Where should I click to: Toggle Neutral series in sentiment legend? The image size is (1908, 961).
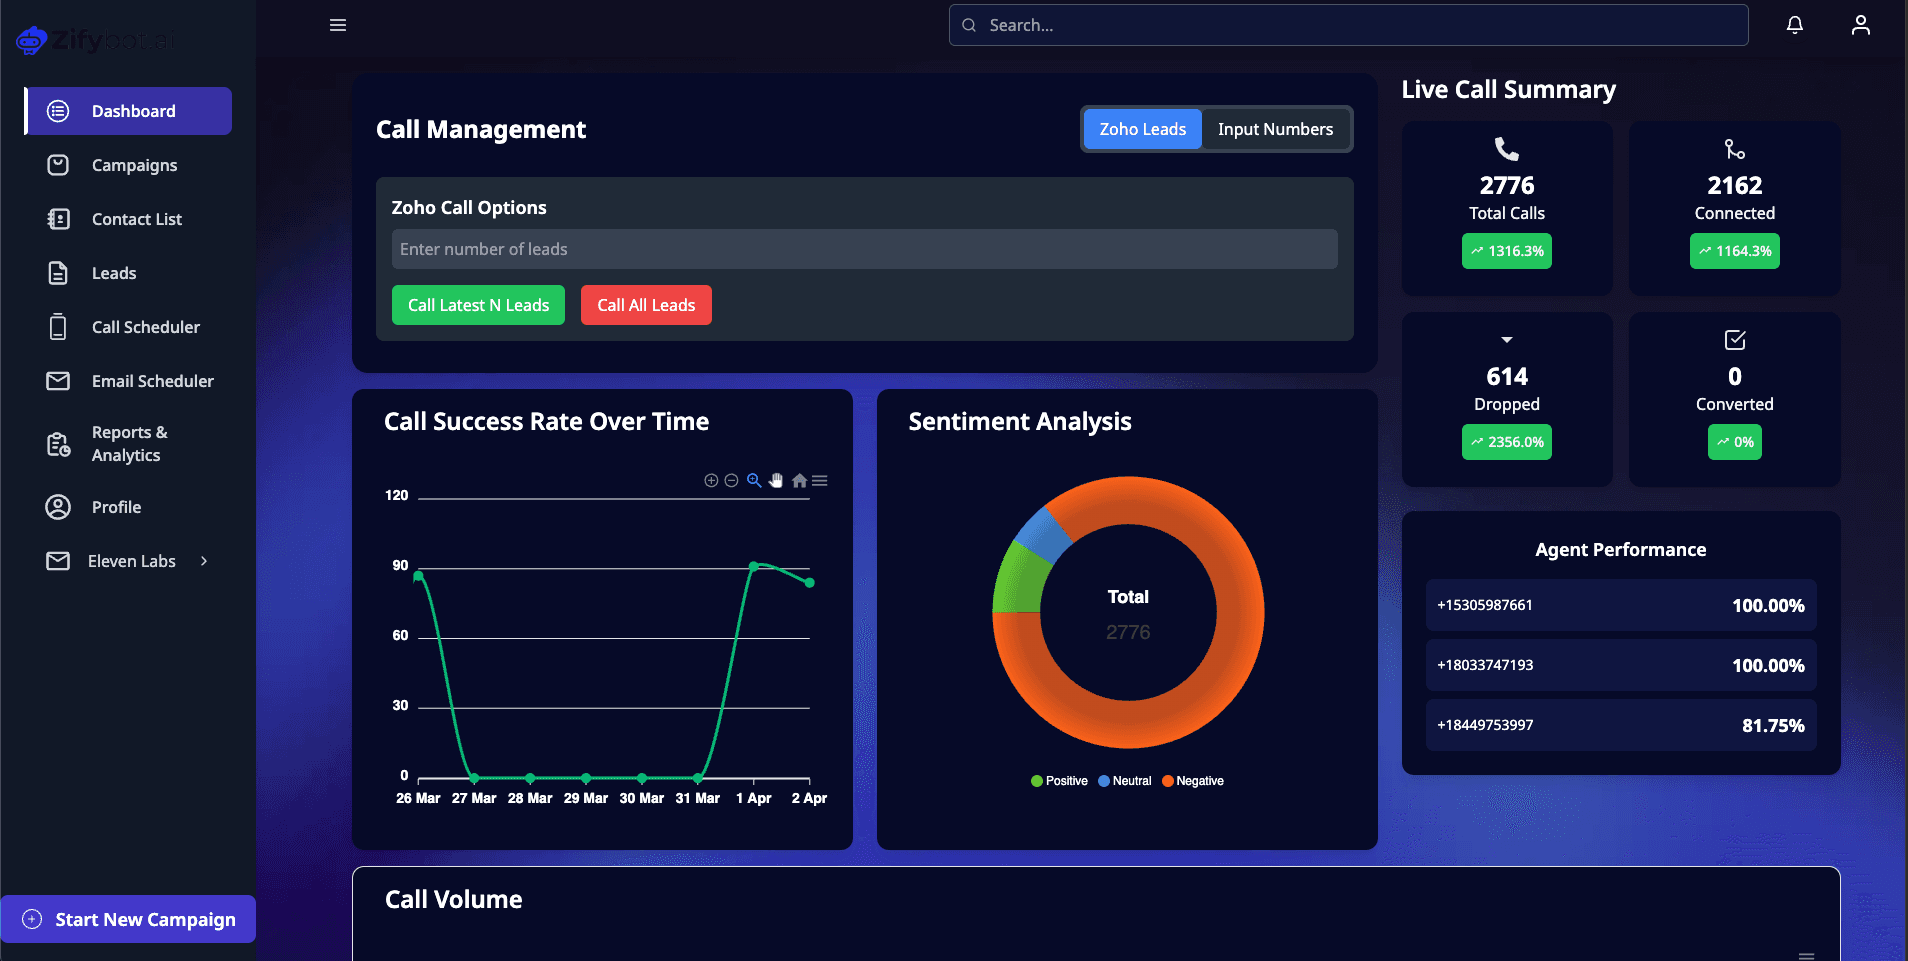tap(1125, 781)
